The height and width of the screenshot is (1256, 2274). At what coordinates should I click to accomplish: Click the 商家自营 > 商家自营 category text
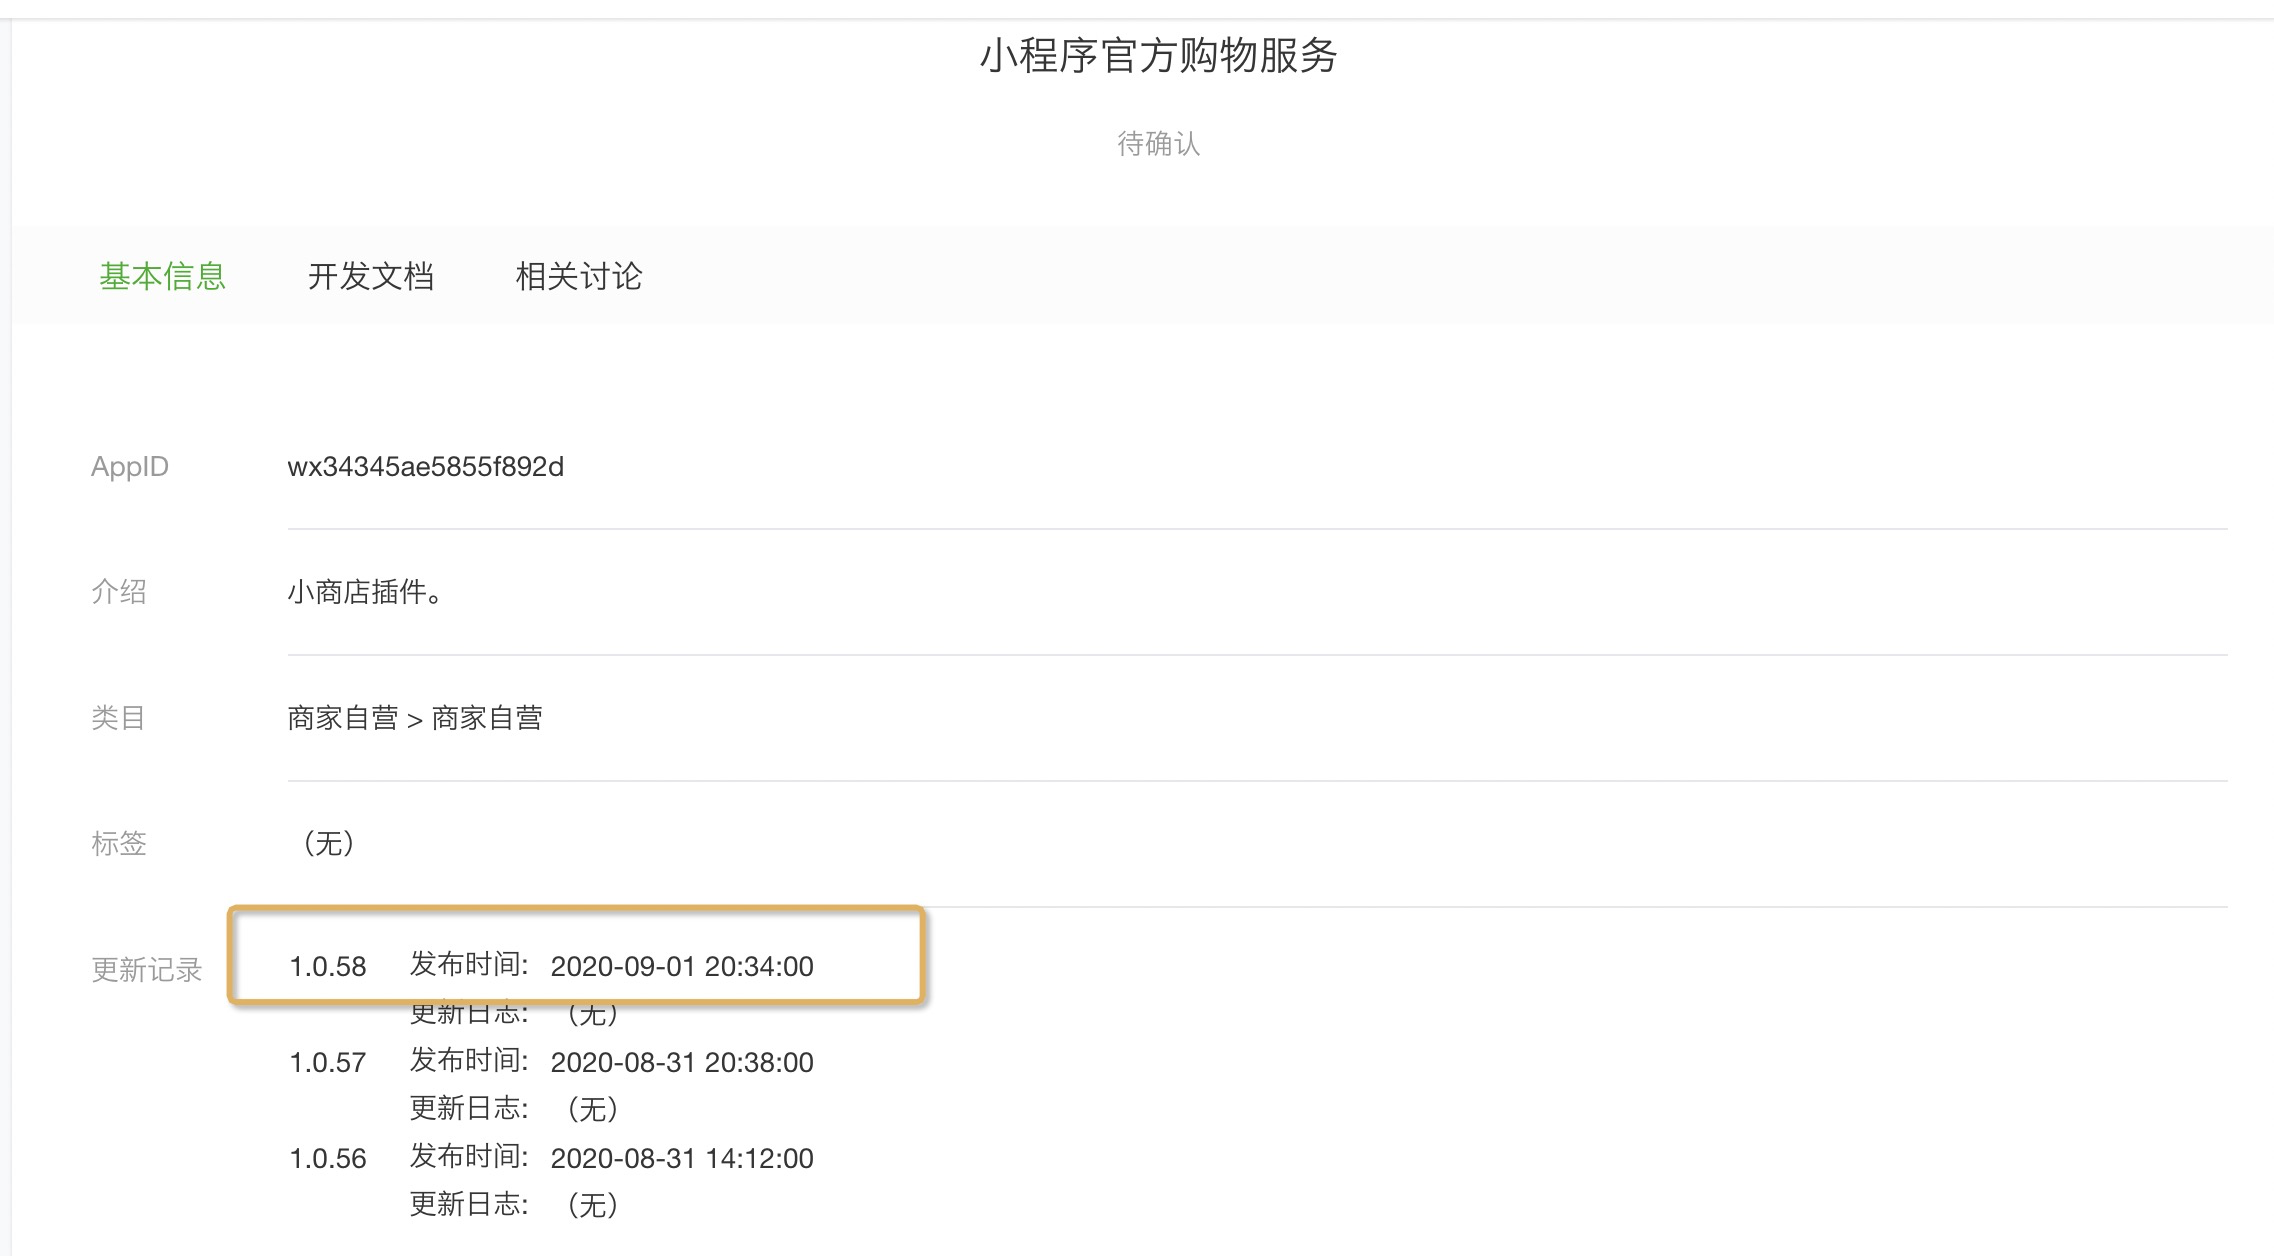(414, 718)
